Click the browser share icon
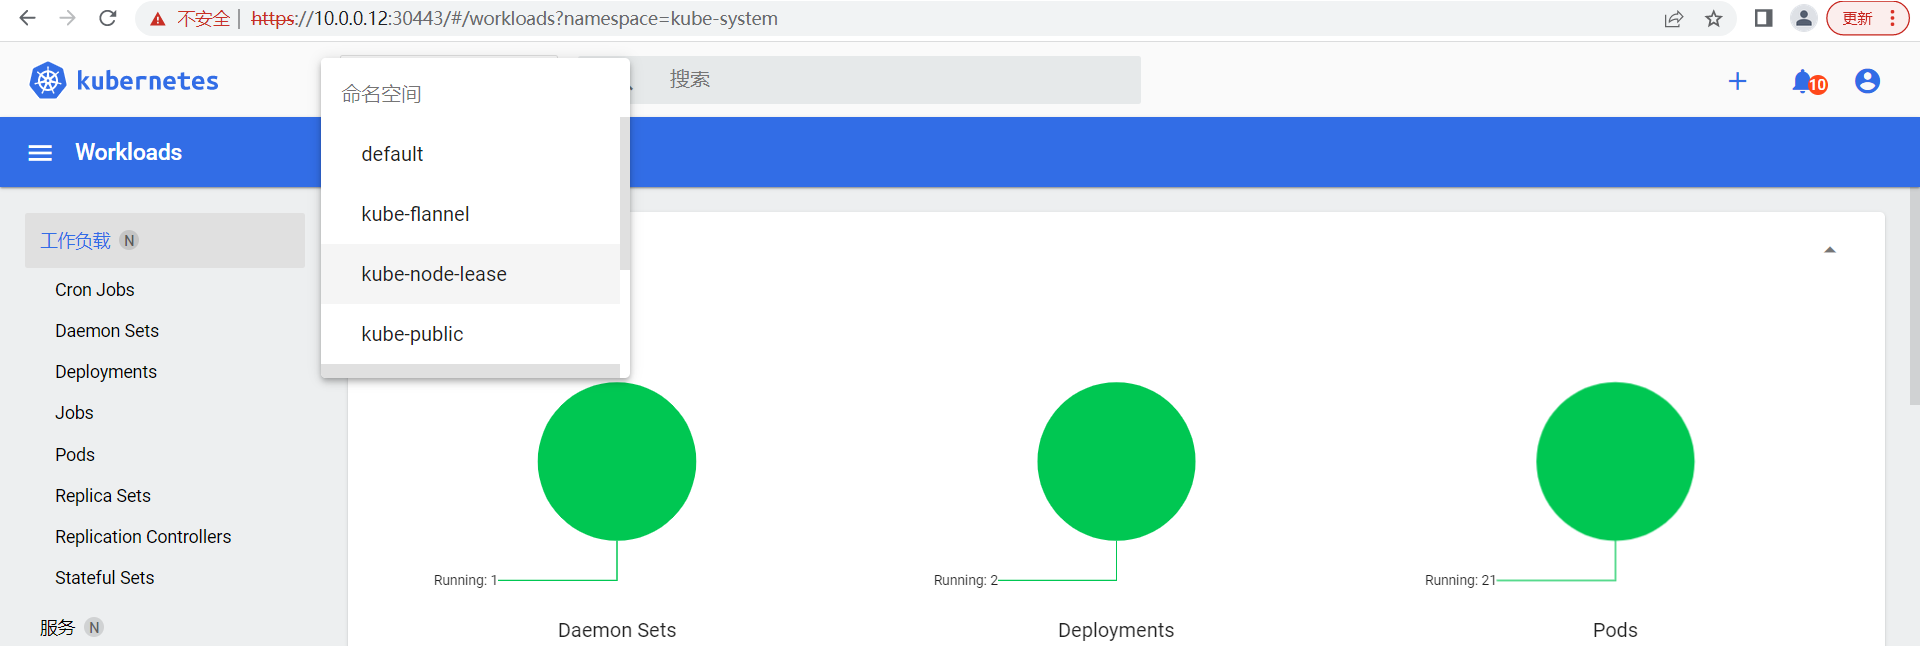Image resolution: width=1920 pixels, height=646 pixels. tap(1673, 18)
